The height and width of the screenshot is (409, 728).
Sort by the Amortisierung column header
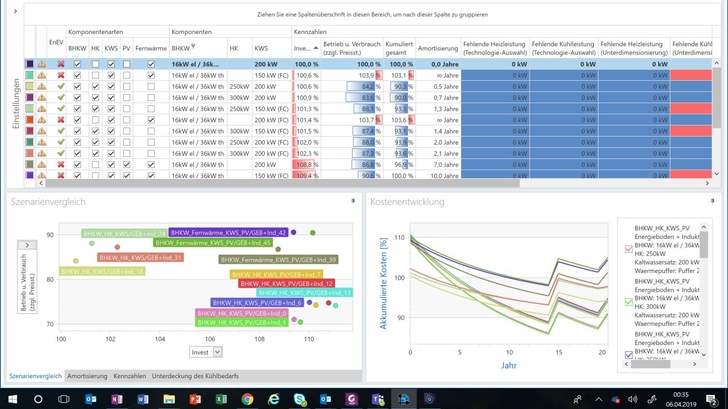click(436, 47)
